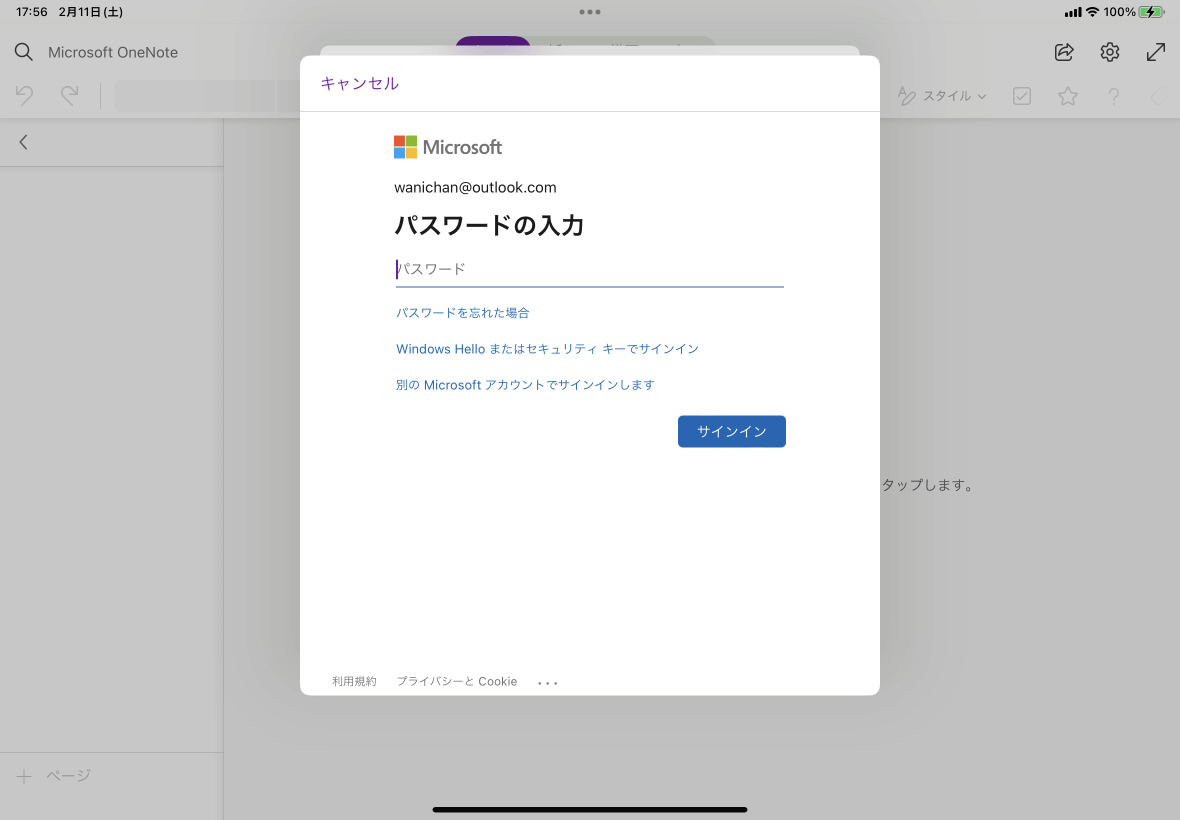The width and height of the screenshot is (1180, 820).
Task: Open Windows Hello またはセキュリティ キーでサインイン link
Action: [547, 349]
